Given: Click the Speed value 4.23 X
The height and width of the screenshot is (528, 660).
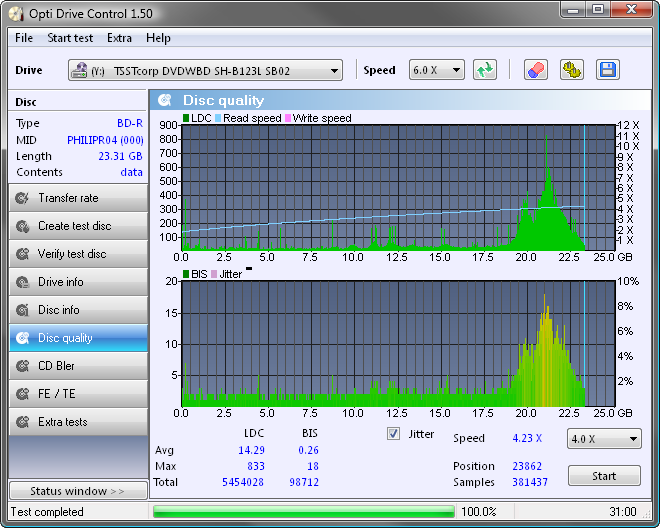Looking at the screenshot, I should tap(527, 438).
